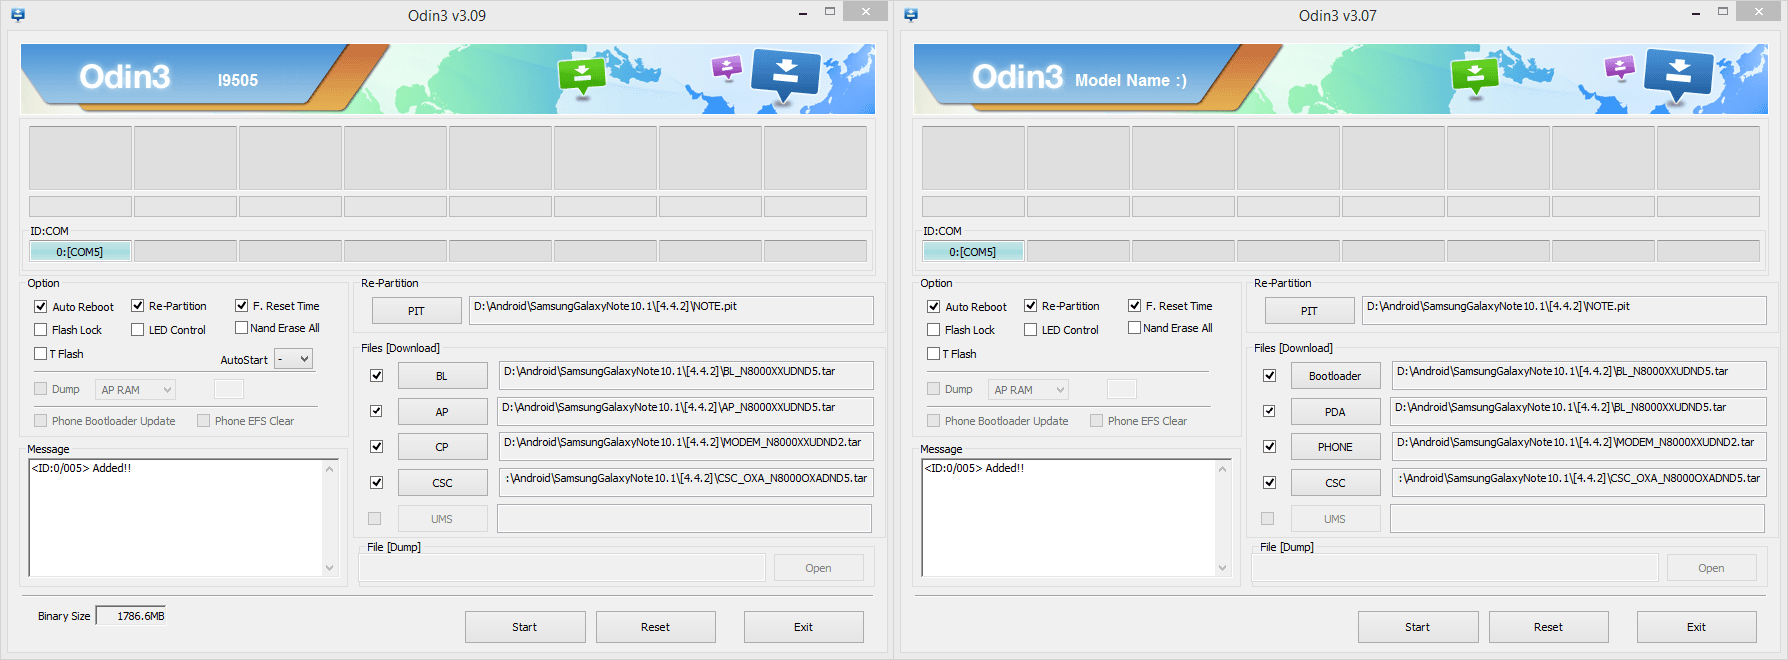Viewport: 1788px width, 660px height.
Task: Toggle Auto Reboot in Odin3 v3.07
Action: click(x=934, y=307)
